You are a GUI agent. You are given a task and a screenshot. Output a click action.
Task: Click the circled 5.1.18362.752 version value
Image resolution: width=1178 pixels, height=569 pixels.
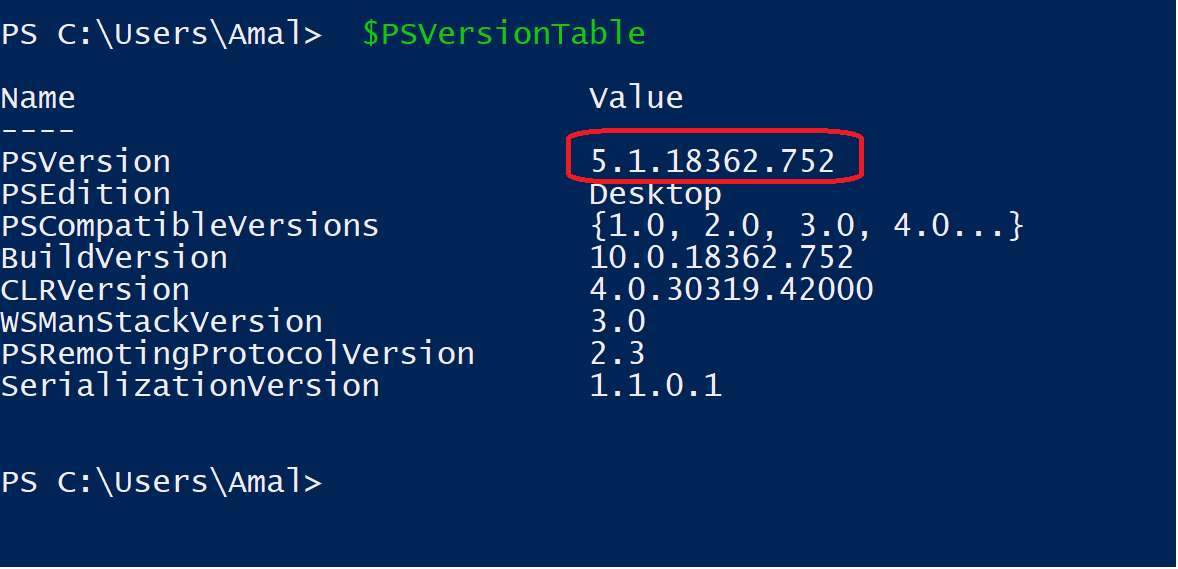[712, 162]
